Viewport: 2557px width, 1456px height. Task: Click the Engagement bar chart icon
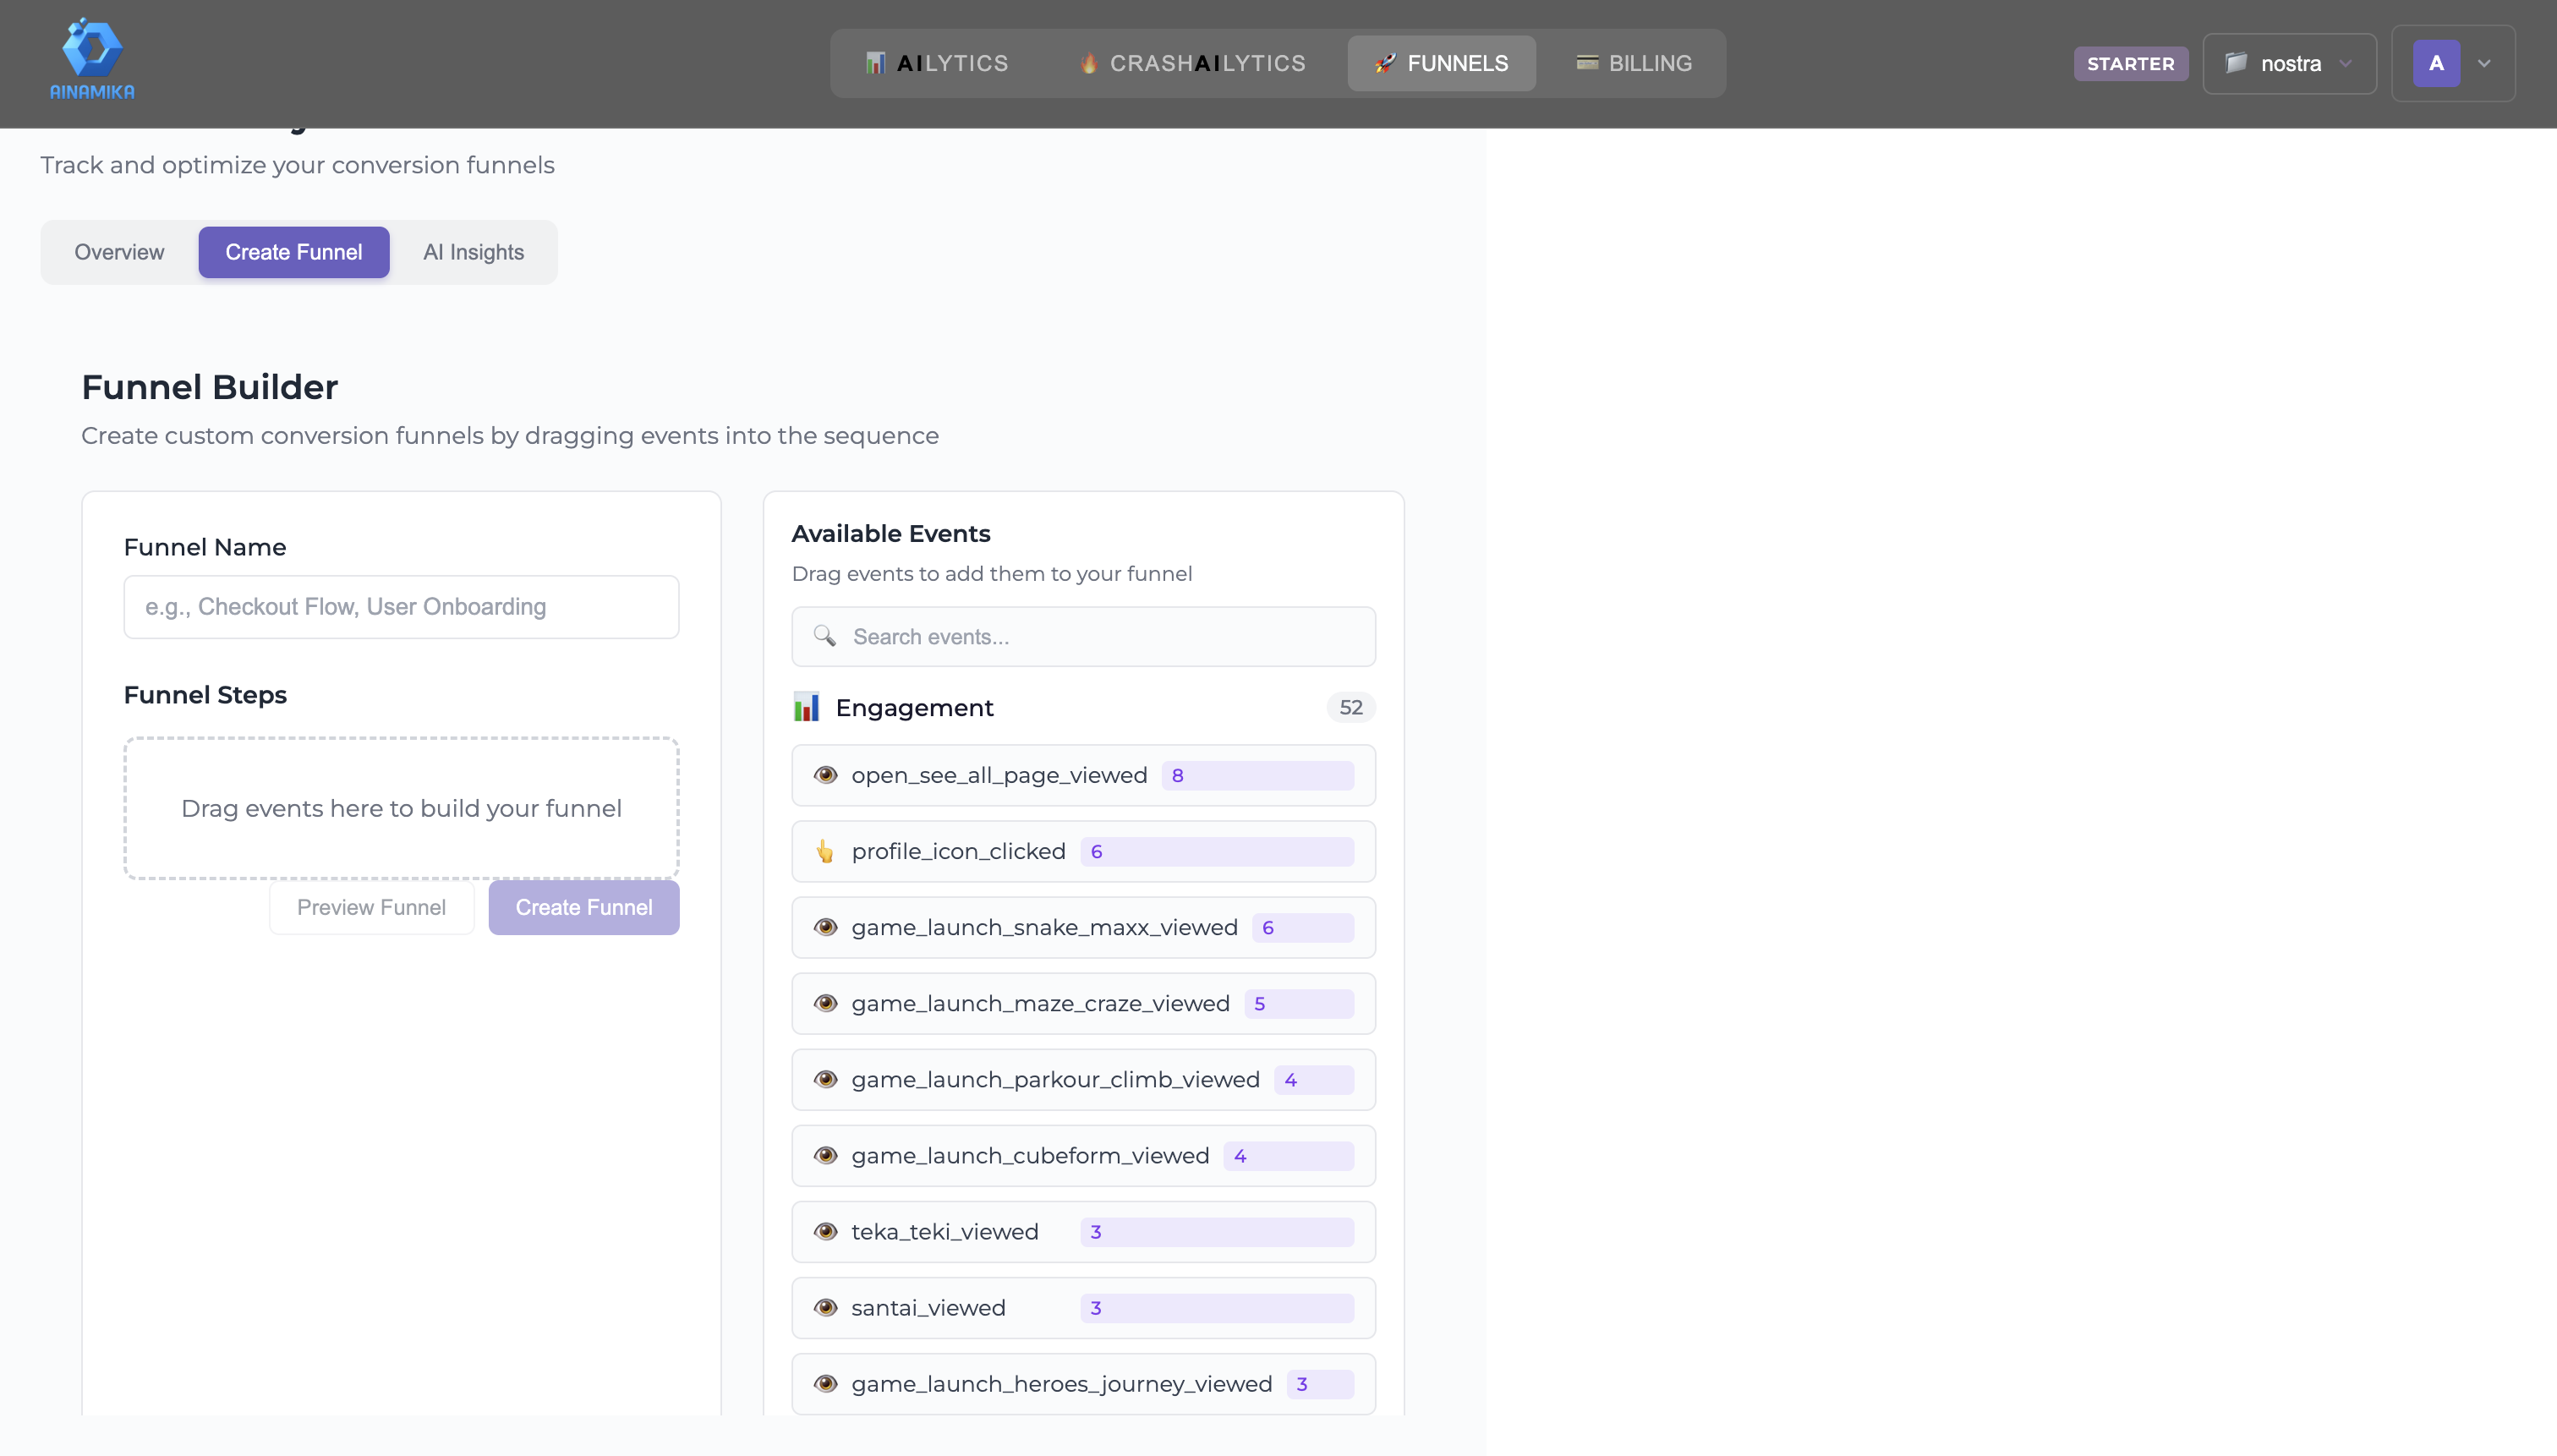tap(806, 707)
